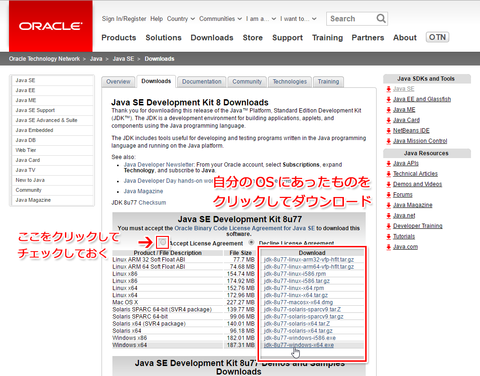Select the Downloads page tab

[x=156, y=81]
